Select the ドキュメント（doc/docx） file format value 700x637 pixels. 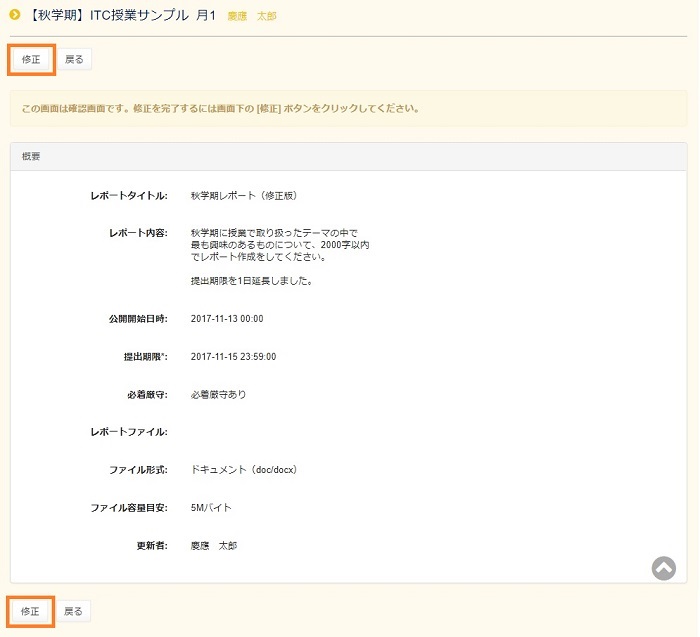244,469
